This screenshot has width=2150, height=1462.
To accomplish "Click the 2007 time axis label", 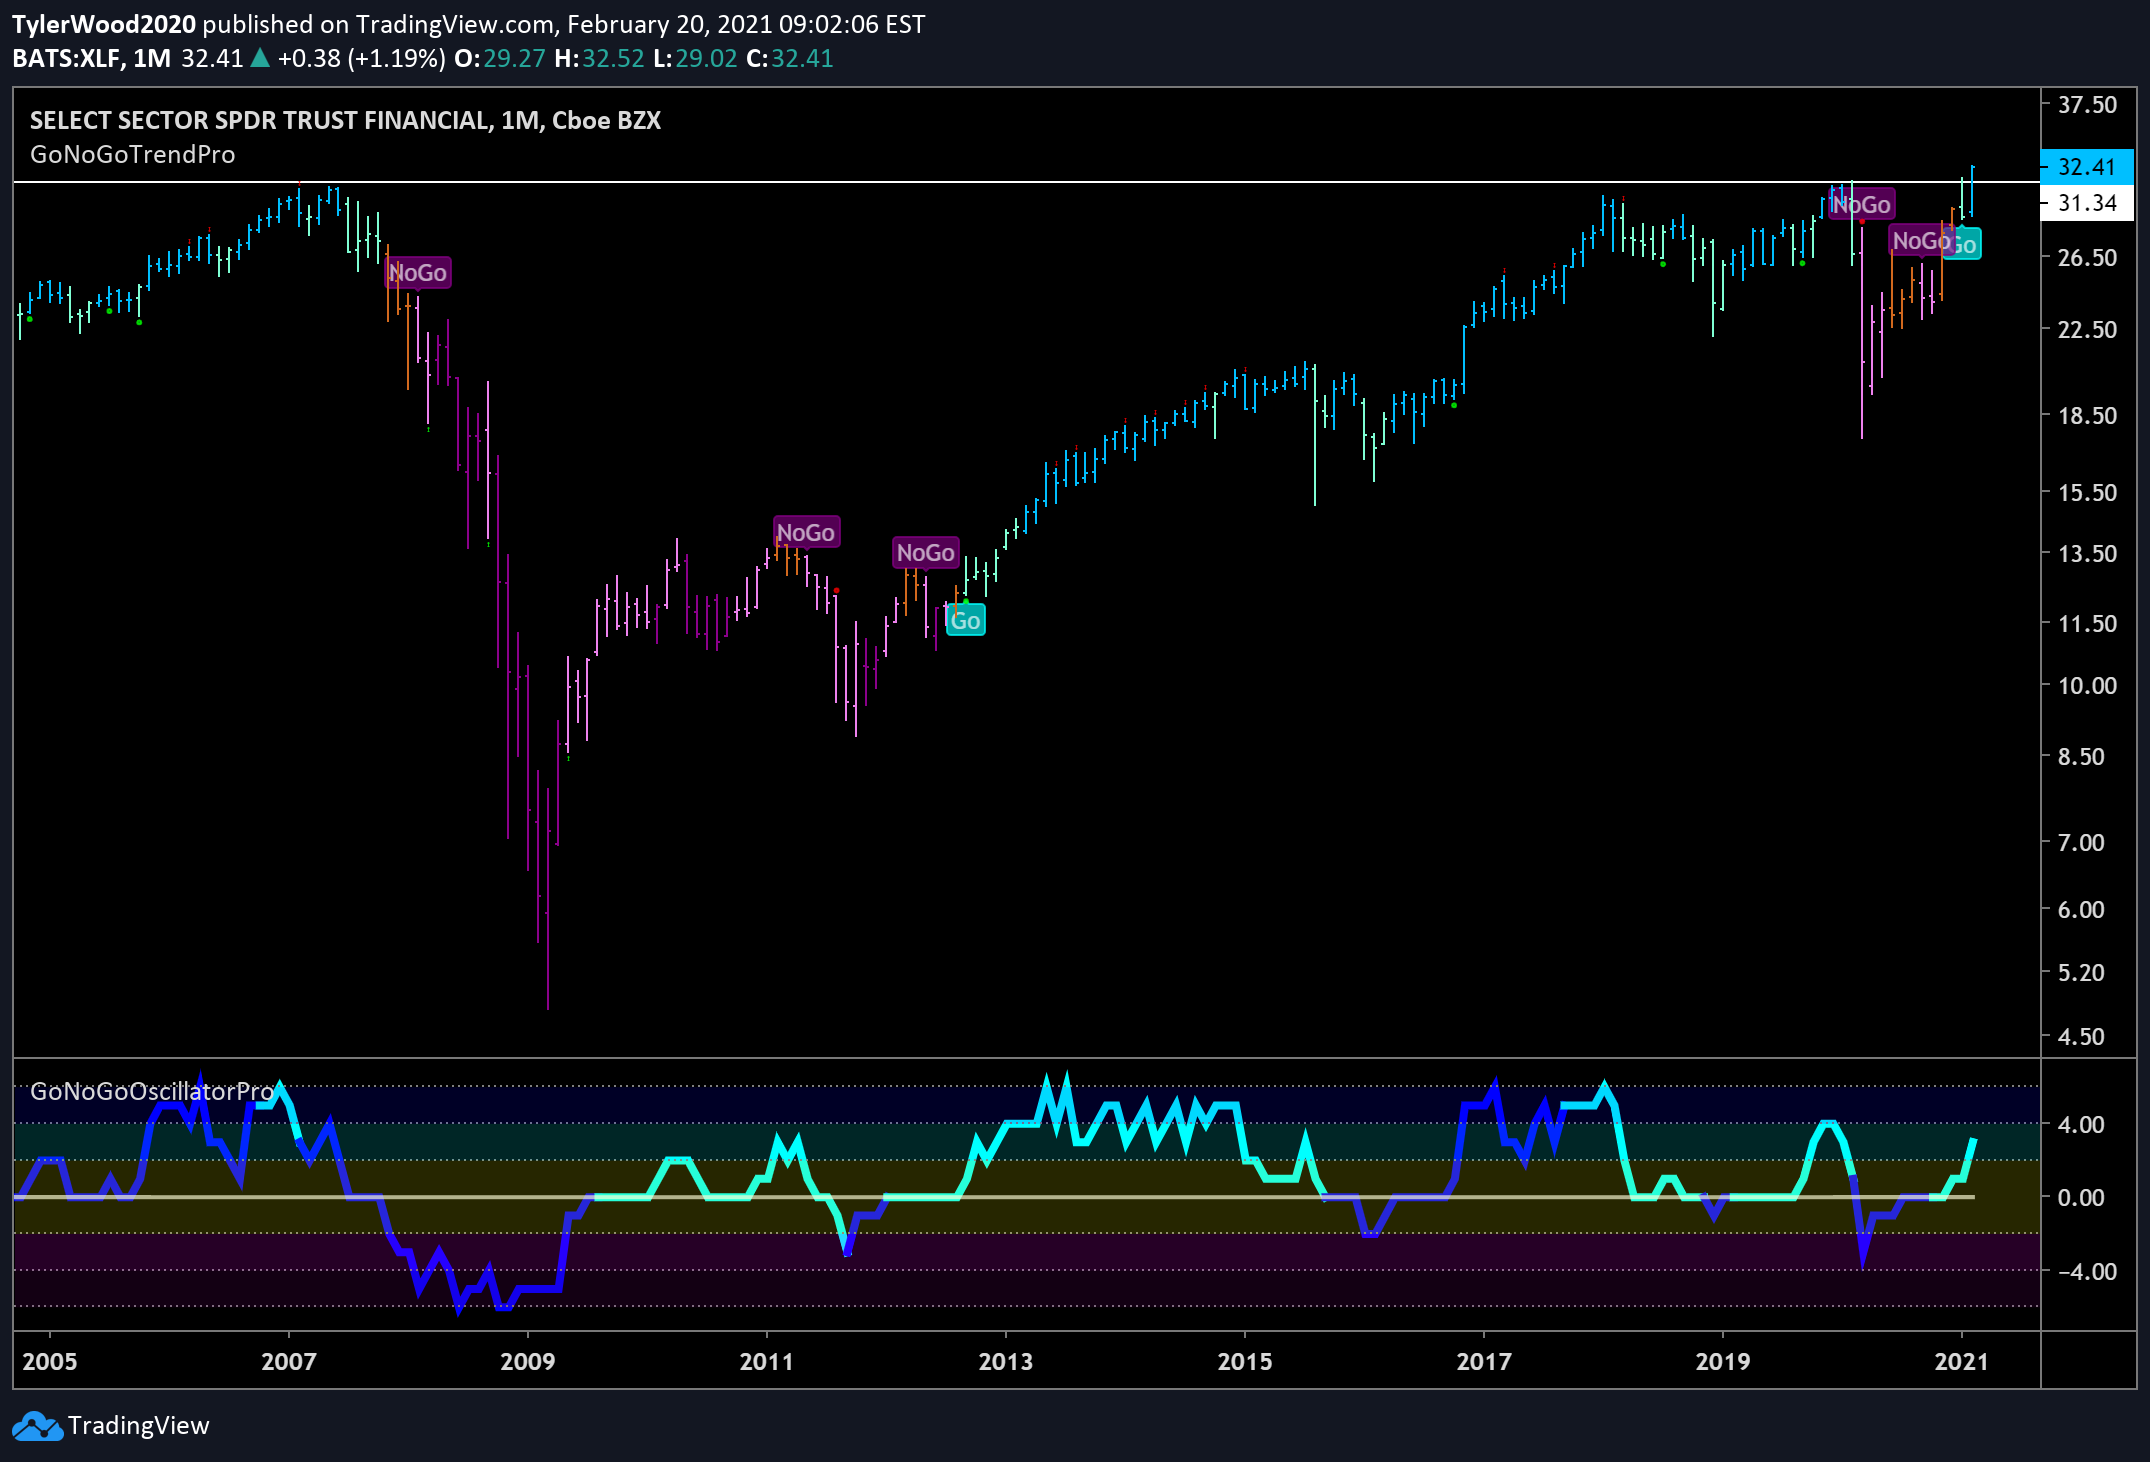I will pos(289,1361).
